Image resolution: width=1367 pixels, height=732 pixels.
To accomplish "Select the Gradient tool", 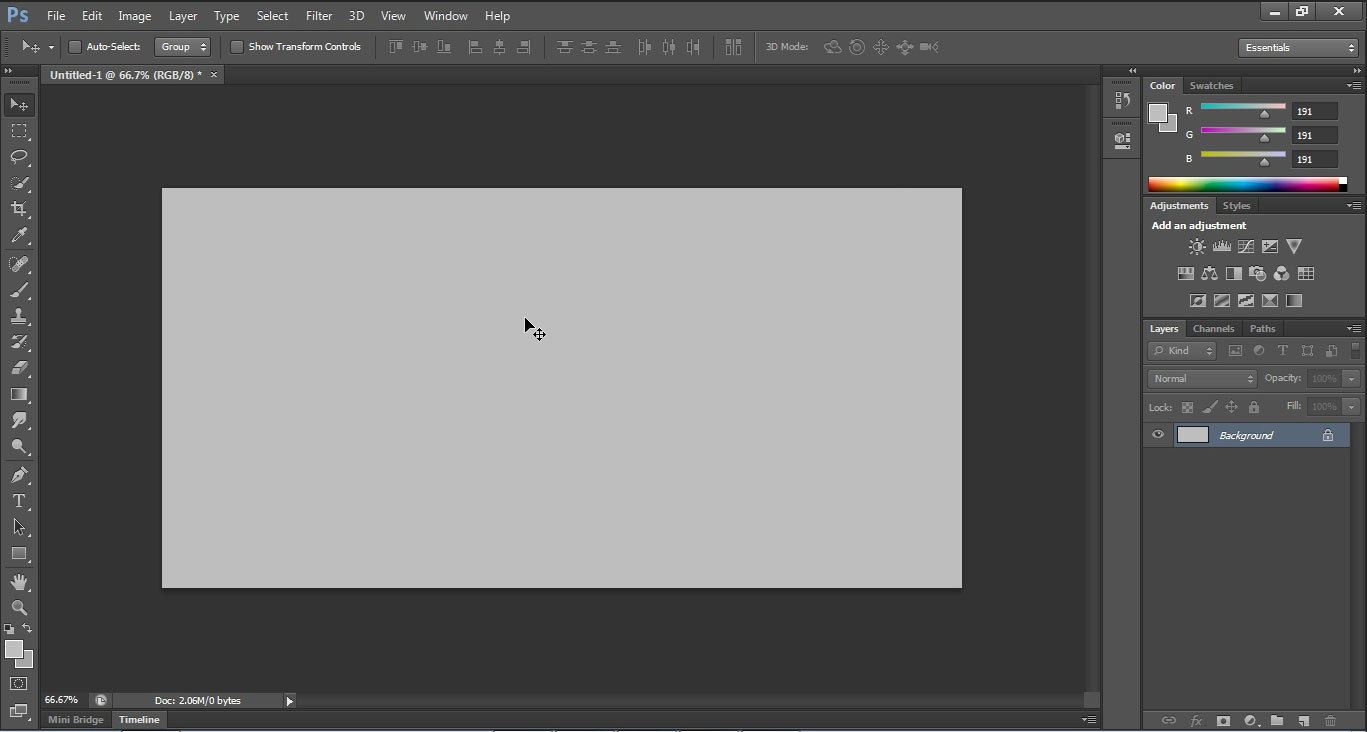I will pos(19,394).
